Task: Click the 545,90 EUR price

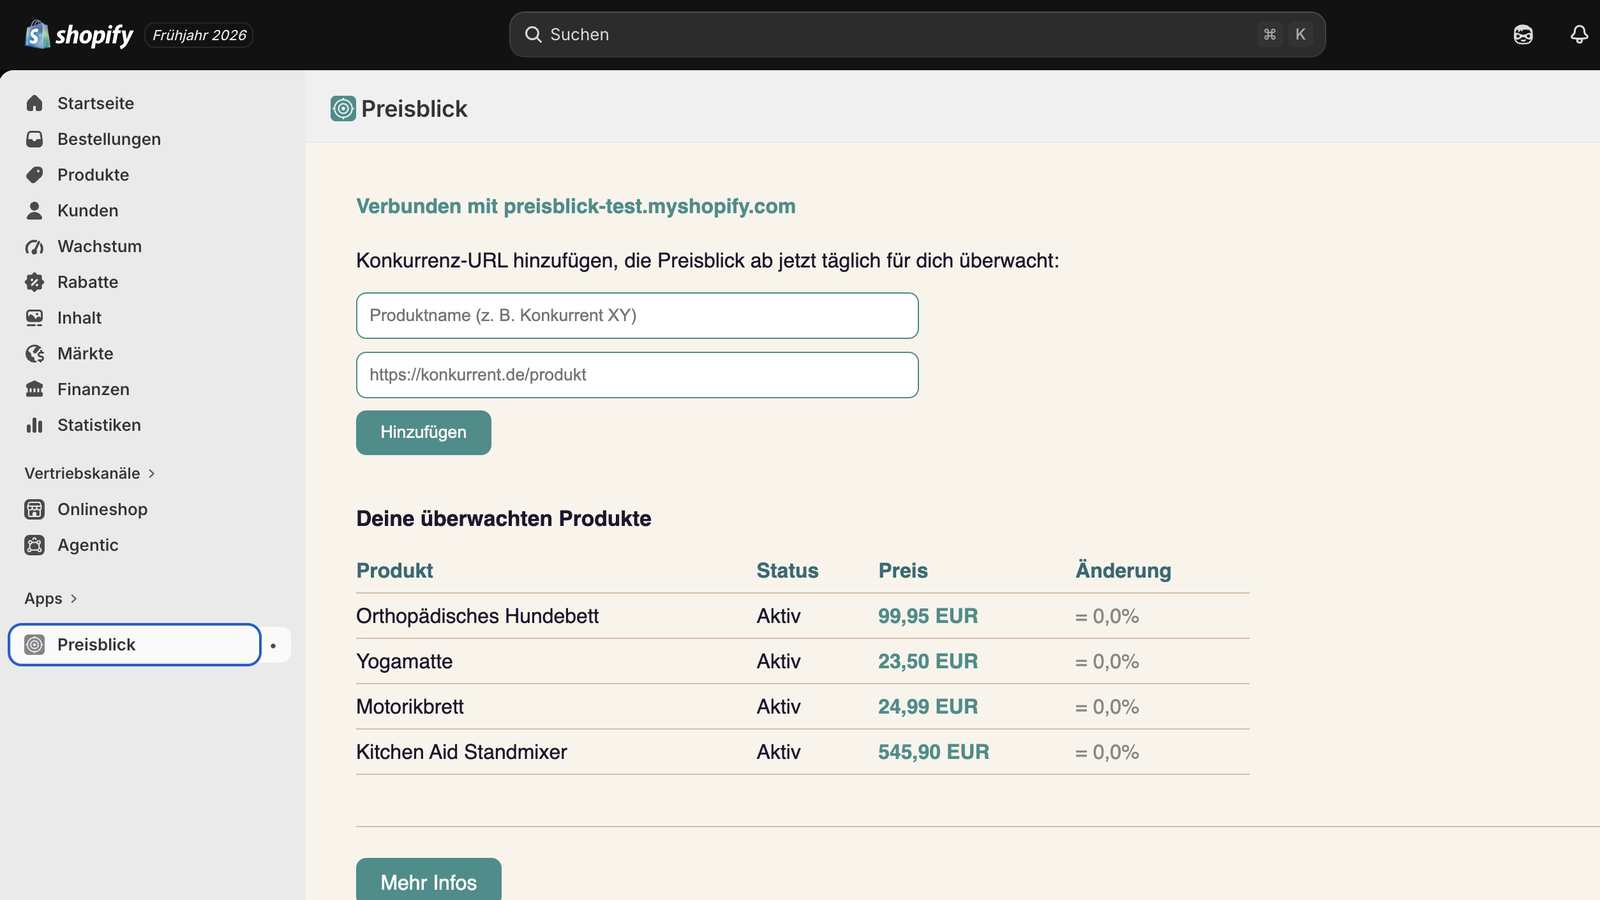Action: (933, 752)
